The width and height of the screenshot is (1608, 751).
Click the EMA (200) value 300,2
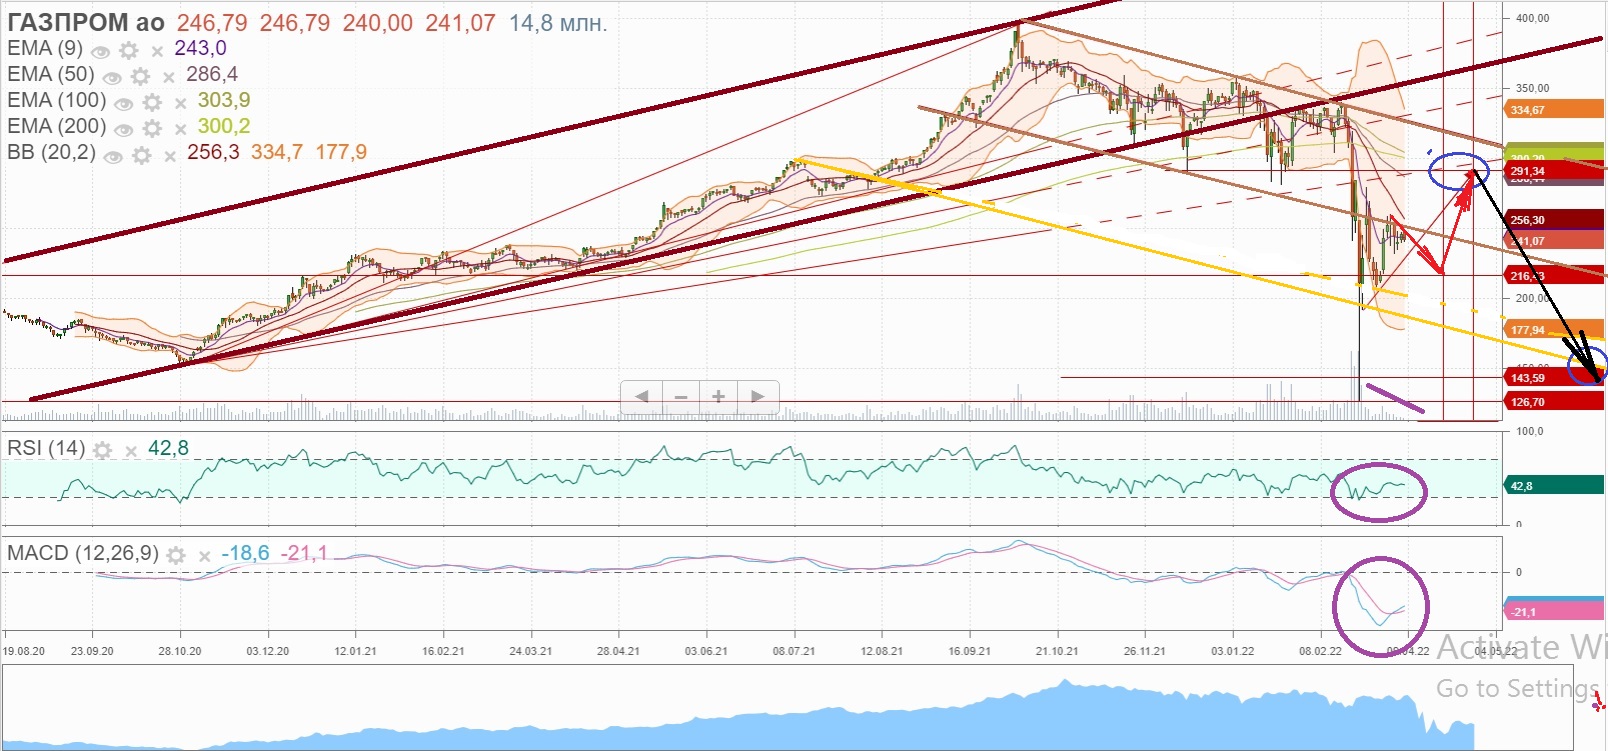coord(224,126)
